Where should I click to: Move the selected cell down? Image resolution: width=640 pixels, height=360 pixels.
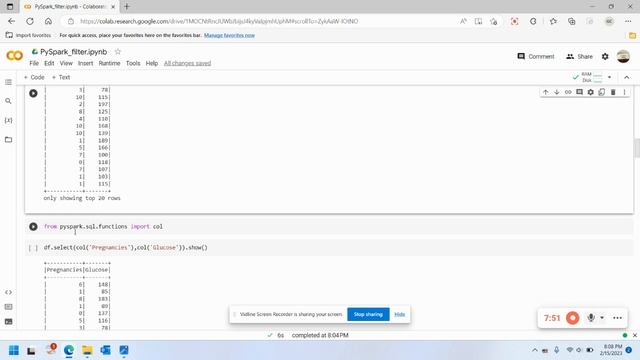click(557, 92)
